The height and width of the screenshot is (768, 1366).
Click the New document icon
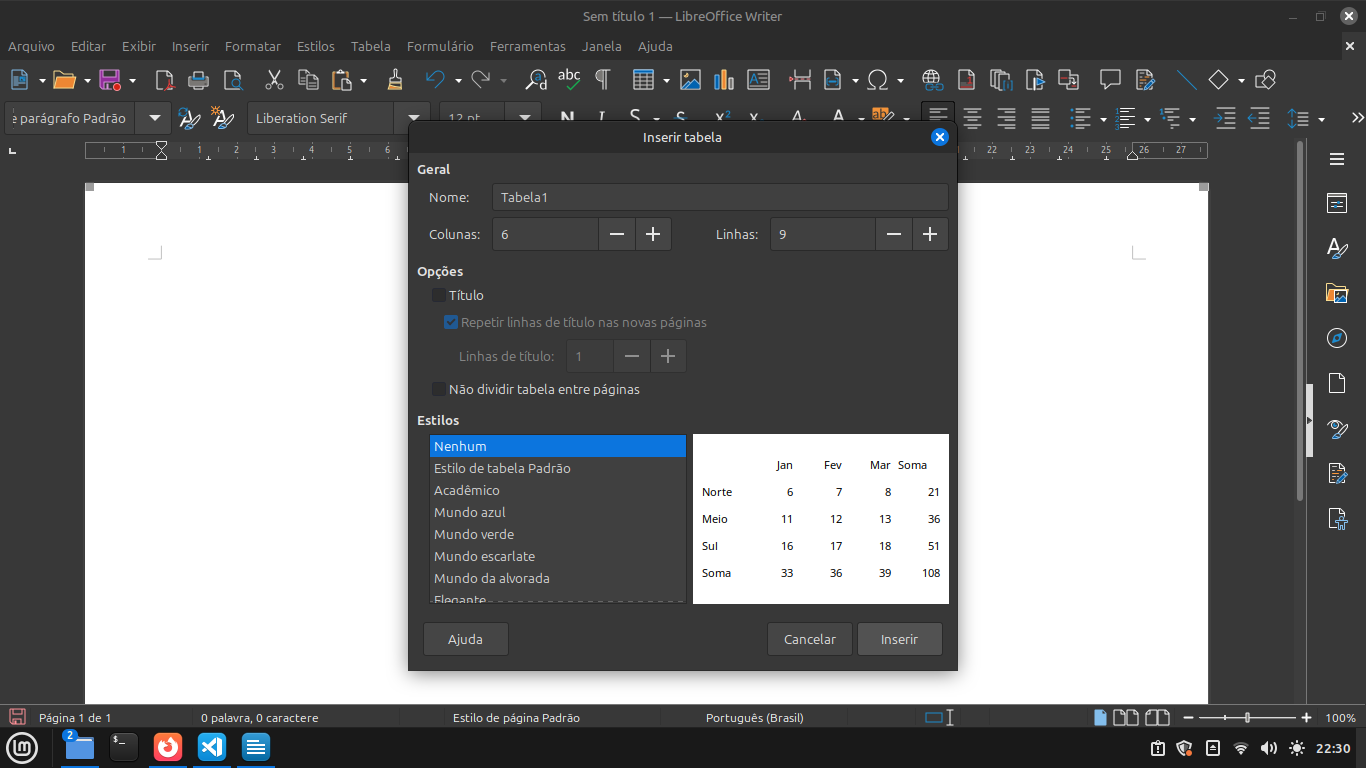pyautogui.click(x=19, y=80)
